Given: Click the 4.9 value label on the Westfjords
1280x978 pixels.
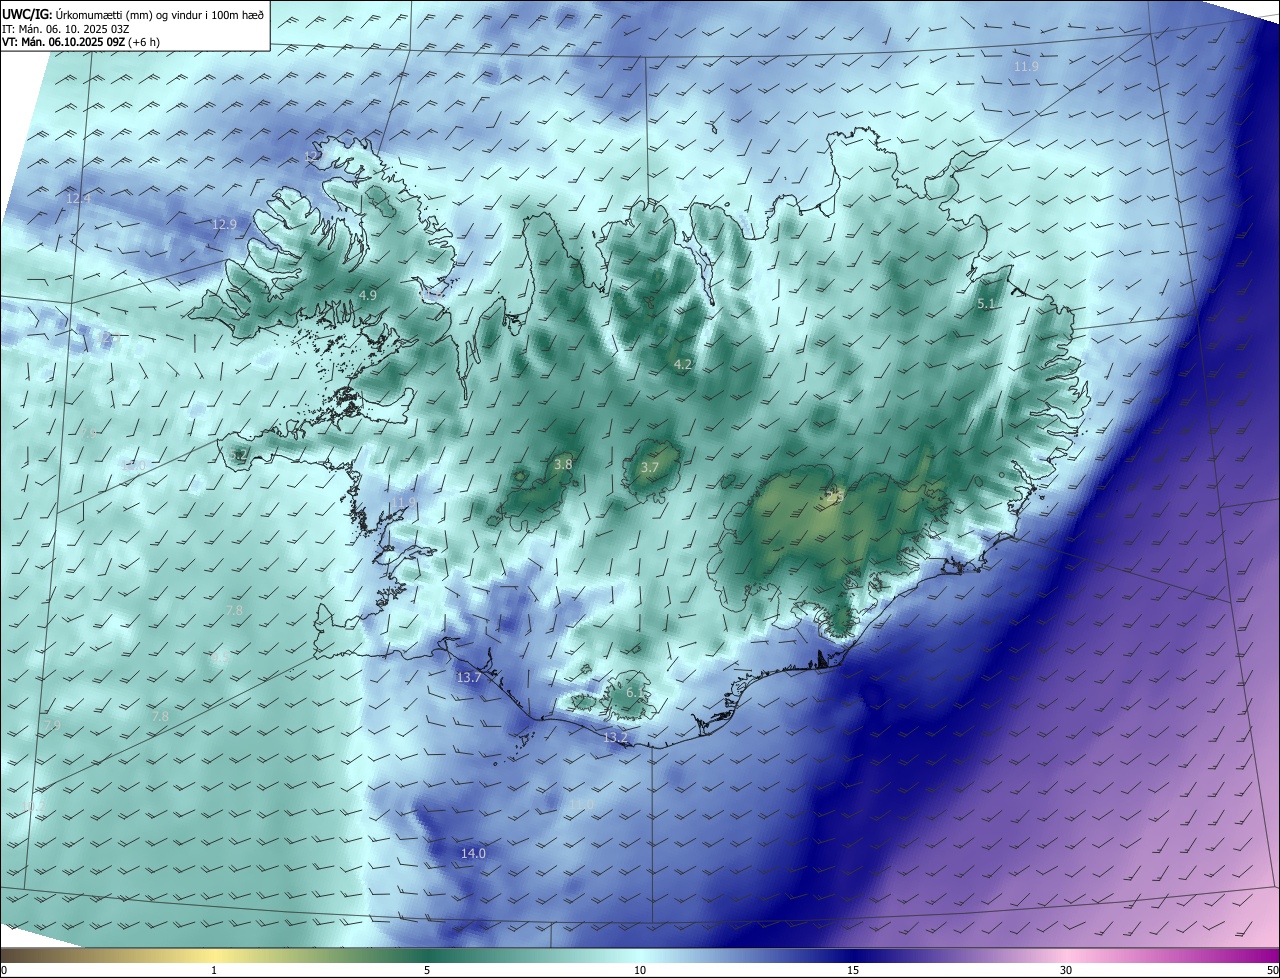Looking at the screenshot, I should pyautogui.click(x=367, y=296).
